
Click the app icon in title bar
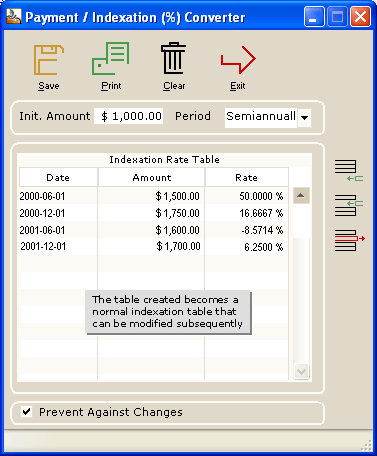point(14,16)
